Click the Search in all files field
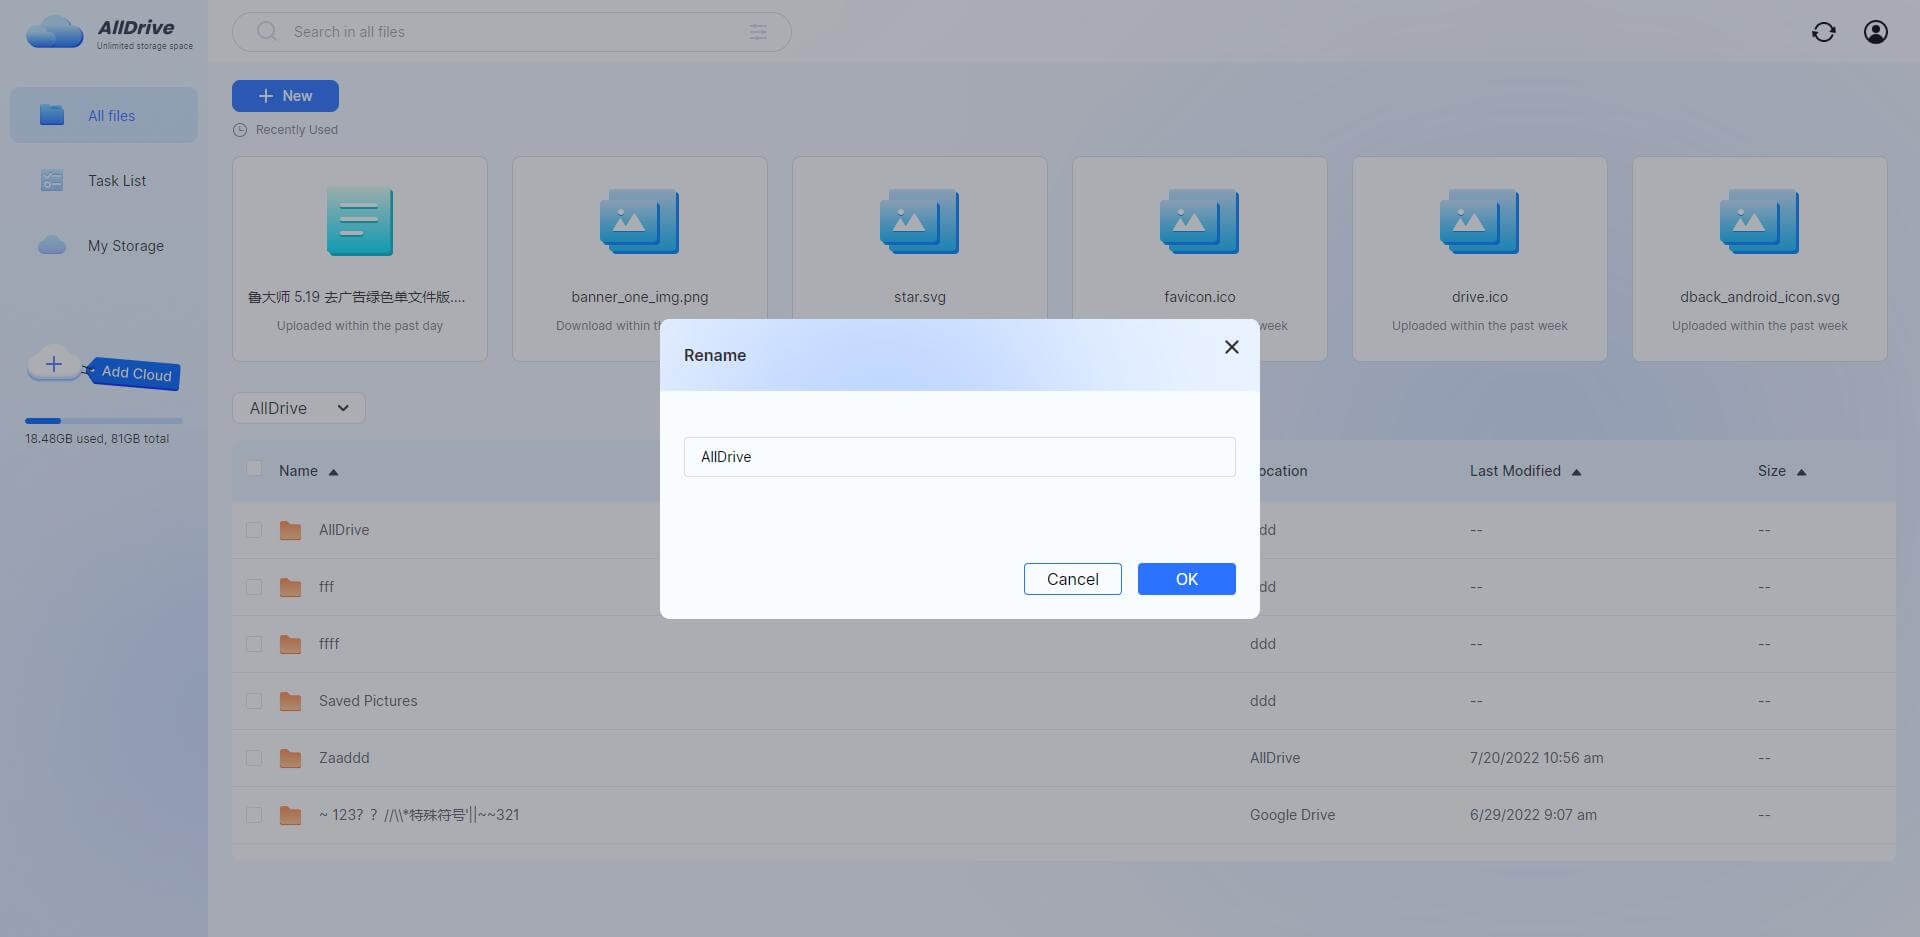The width and height of the screenshot is (1920, 937). coord(512,32)
